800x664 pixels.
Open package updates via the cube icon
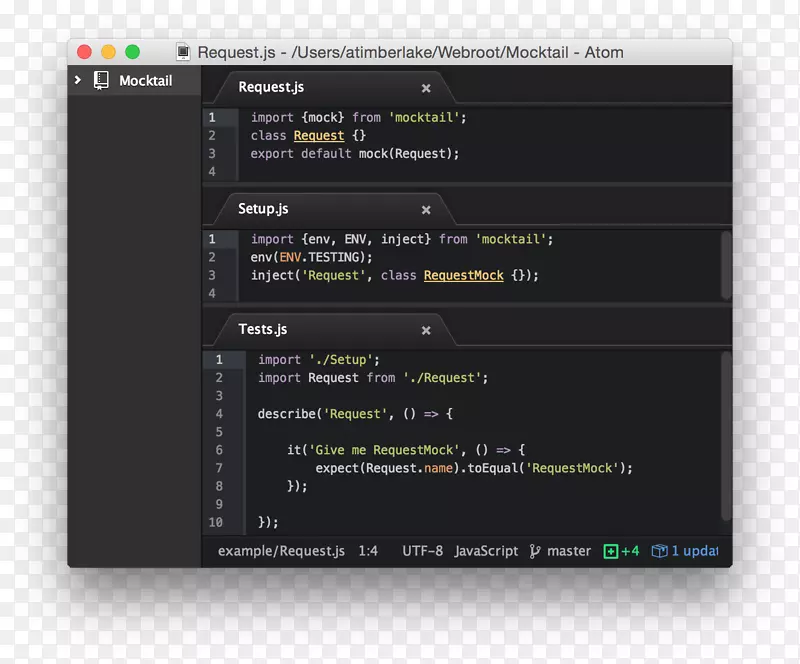(x=660, y=551)
